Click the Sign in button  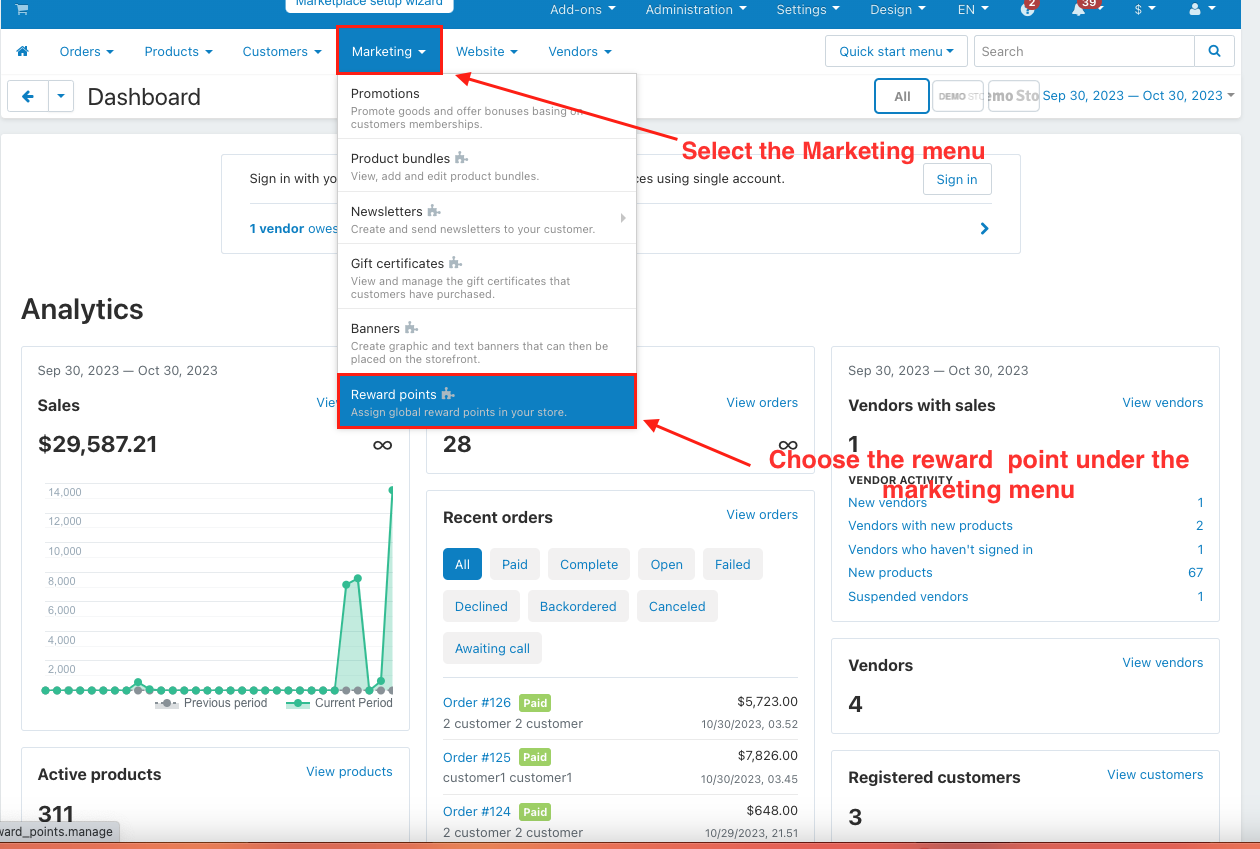click(957, 179)
